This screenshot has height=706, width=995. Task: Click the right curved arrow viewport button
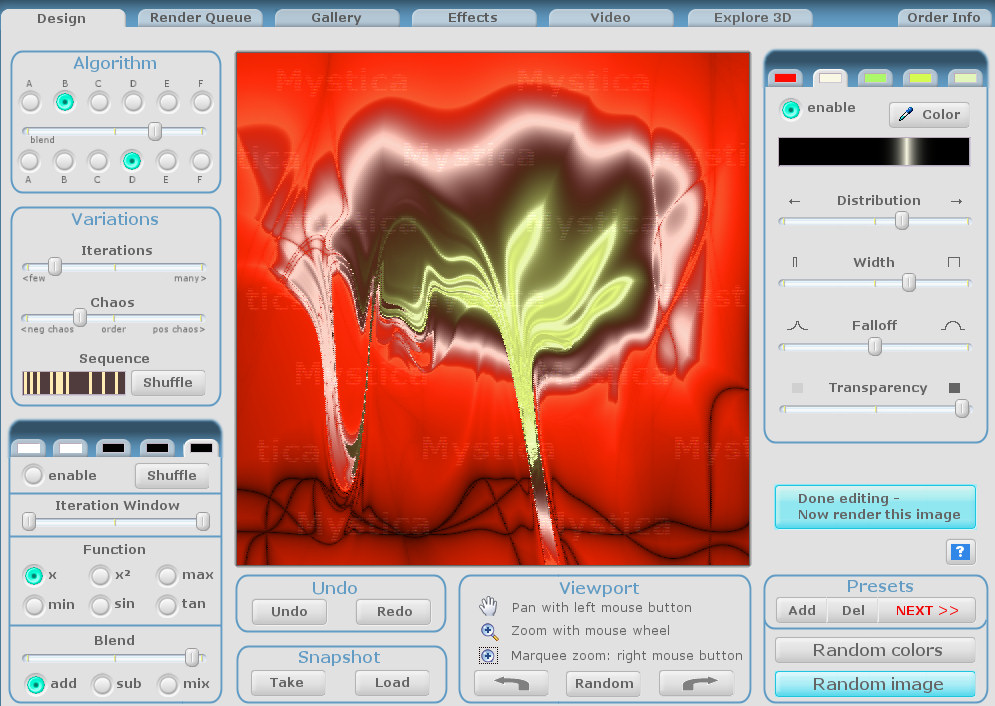(x=697, y=683)
